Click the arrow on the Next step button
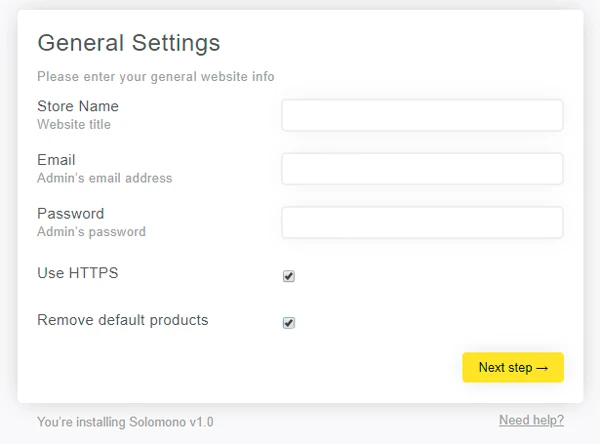Viewport: 600px width, 444px height. (543, 368)
